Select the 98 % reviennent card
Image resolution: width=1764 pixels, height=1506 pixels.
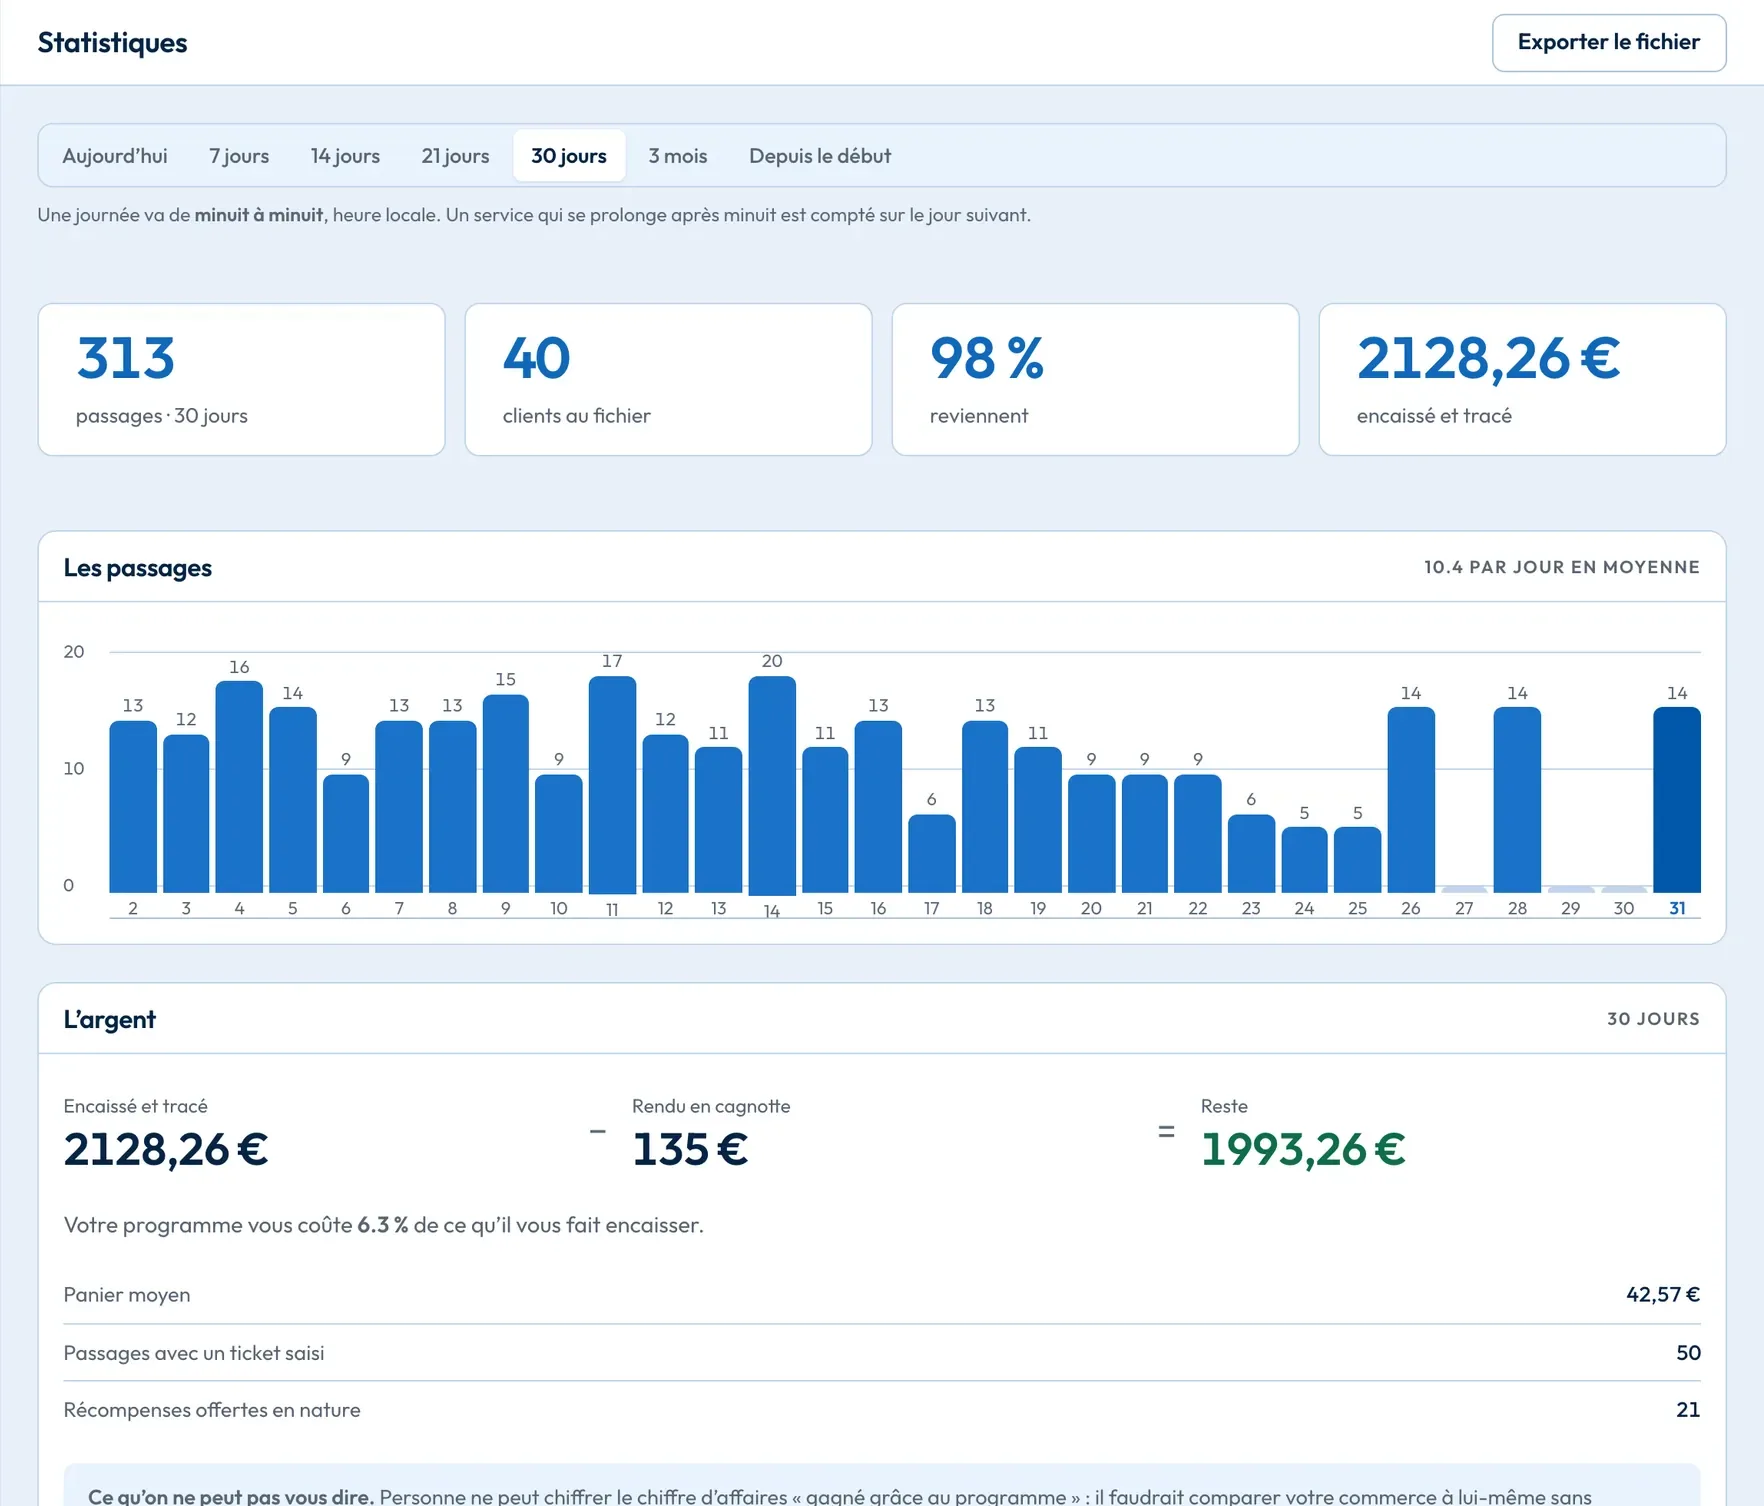[1095, 380]
